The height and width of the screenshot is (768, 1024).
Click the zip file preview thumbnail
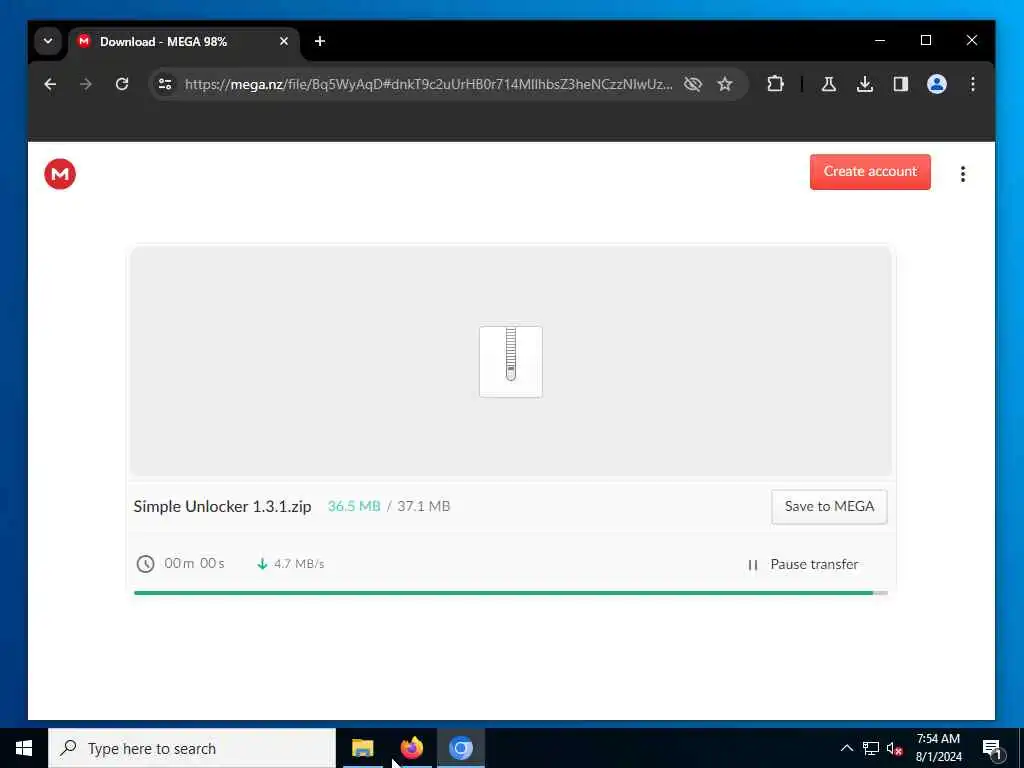[x=511, y=362]
